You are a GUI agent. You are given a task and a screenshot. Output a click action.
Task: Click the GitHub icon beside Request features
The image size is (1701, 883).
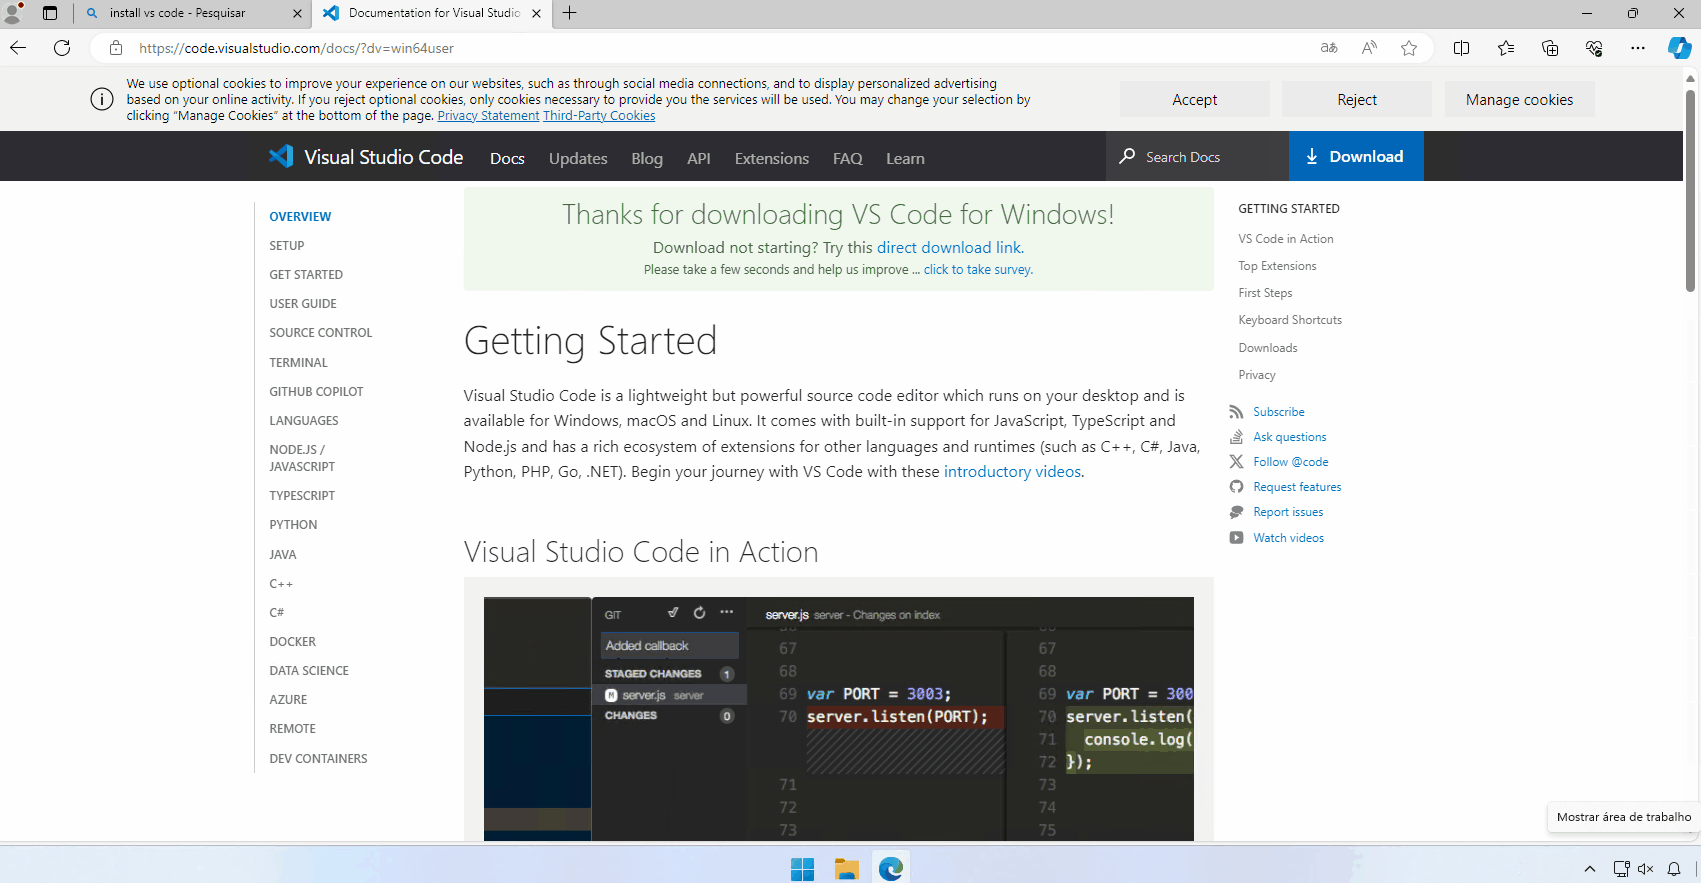(x=1237, y=487)
